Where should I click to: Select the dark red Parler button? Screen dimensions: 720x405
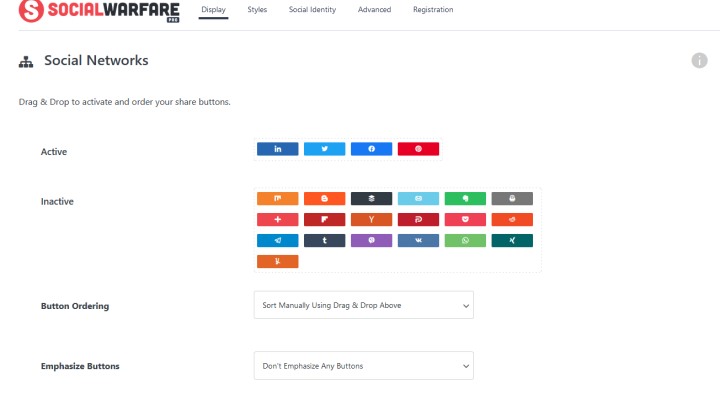(x=418, y=219)
